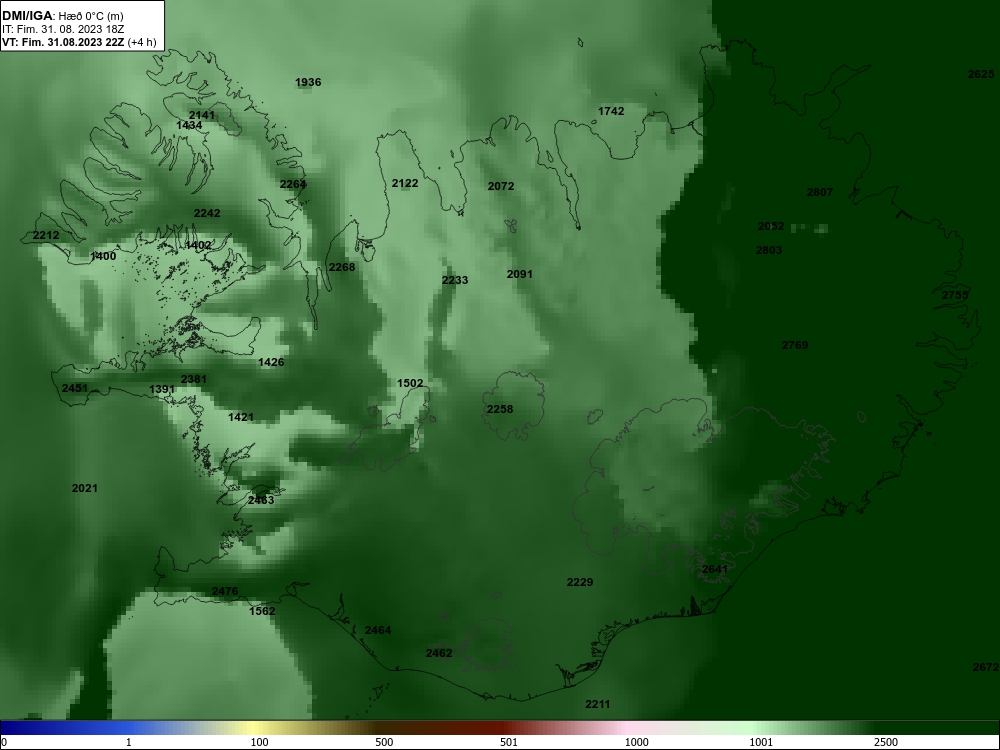This screenshot has width=1000, height=750.
Task: Click the color scale label 0
Action: click(x=4, y=742)
